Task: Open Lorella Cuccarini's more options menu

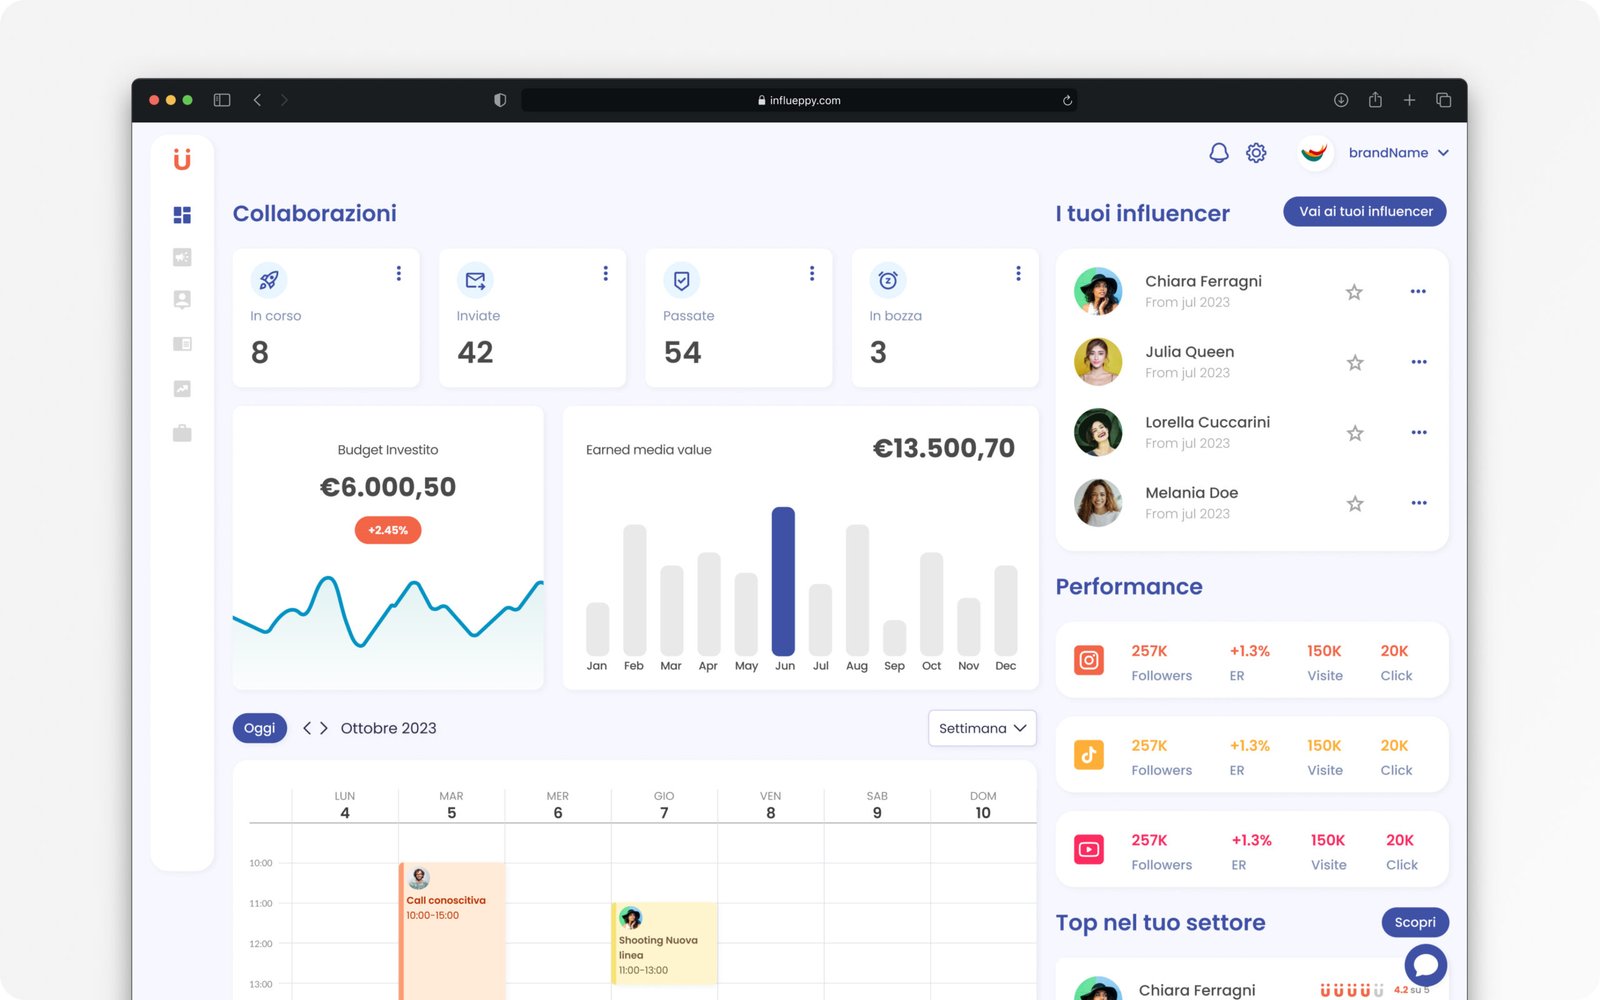Action: 1418,433
